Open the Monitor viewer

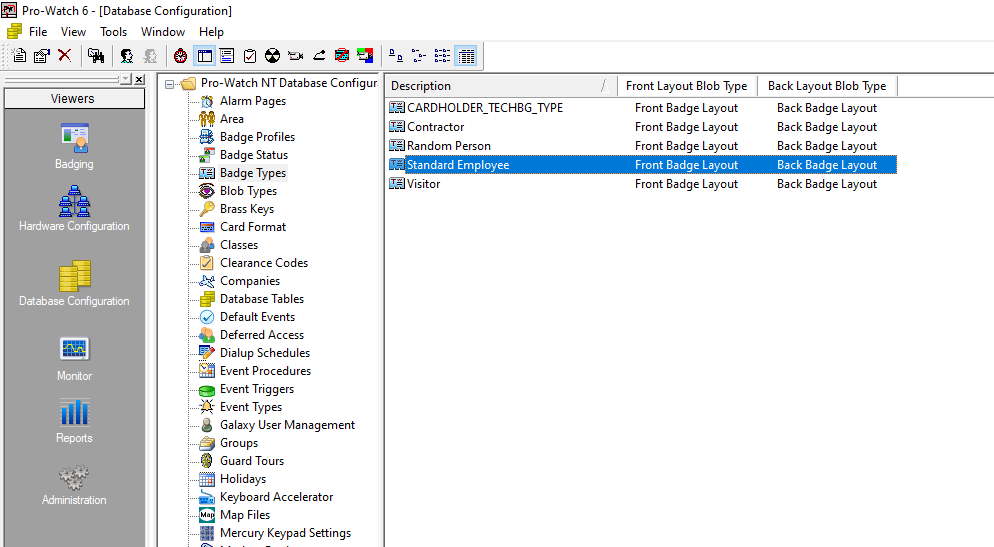tap(74, 358)
